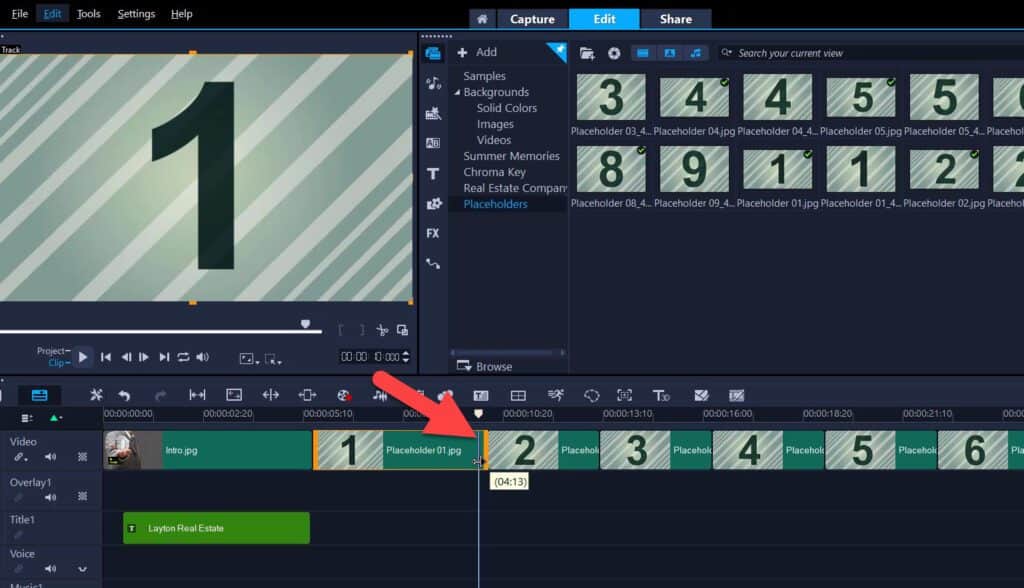The width and height of the screenshot is (1024, 588).
Task: Mute the Video track speaker
Action: click(50, 456)
